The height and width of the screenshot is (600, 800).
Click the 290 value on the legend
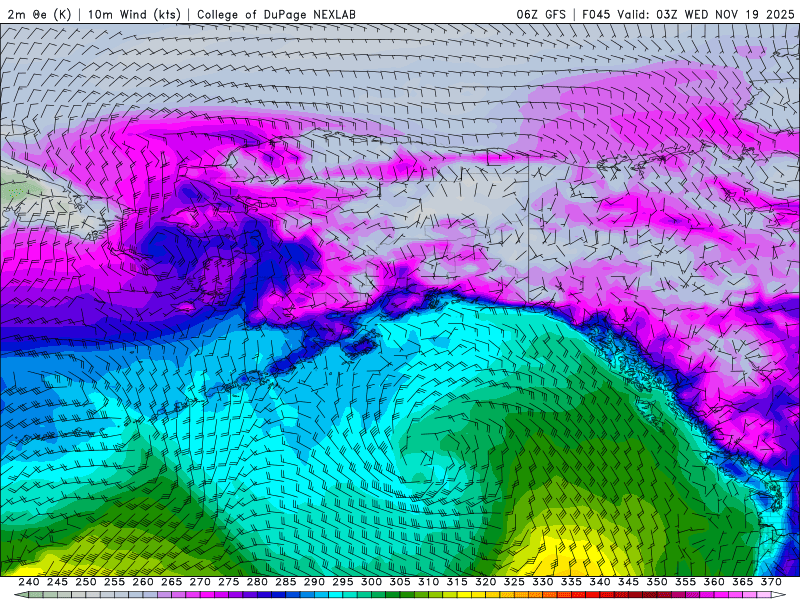tap(314, 582)
